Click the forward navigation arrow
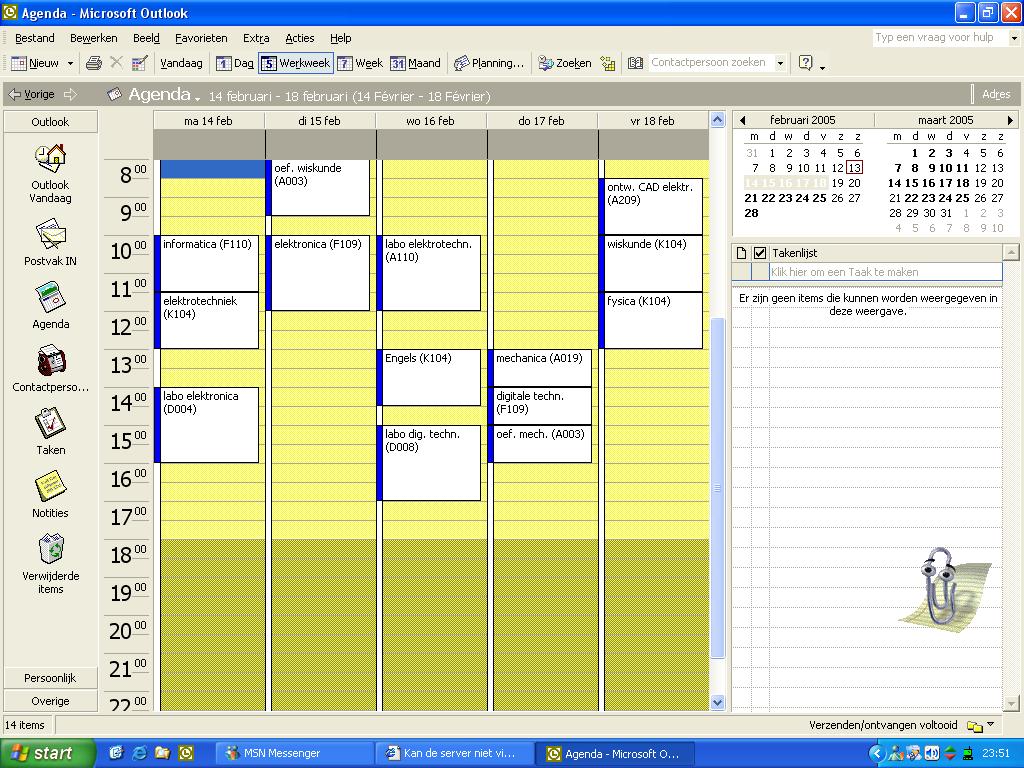This screenshot has width=1024, height=768. tap(71, 95)
